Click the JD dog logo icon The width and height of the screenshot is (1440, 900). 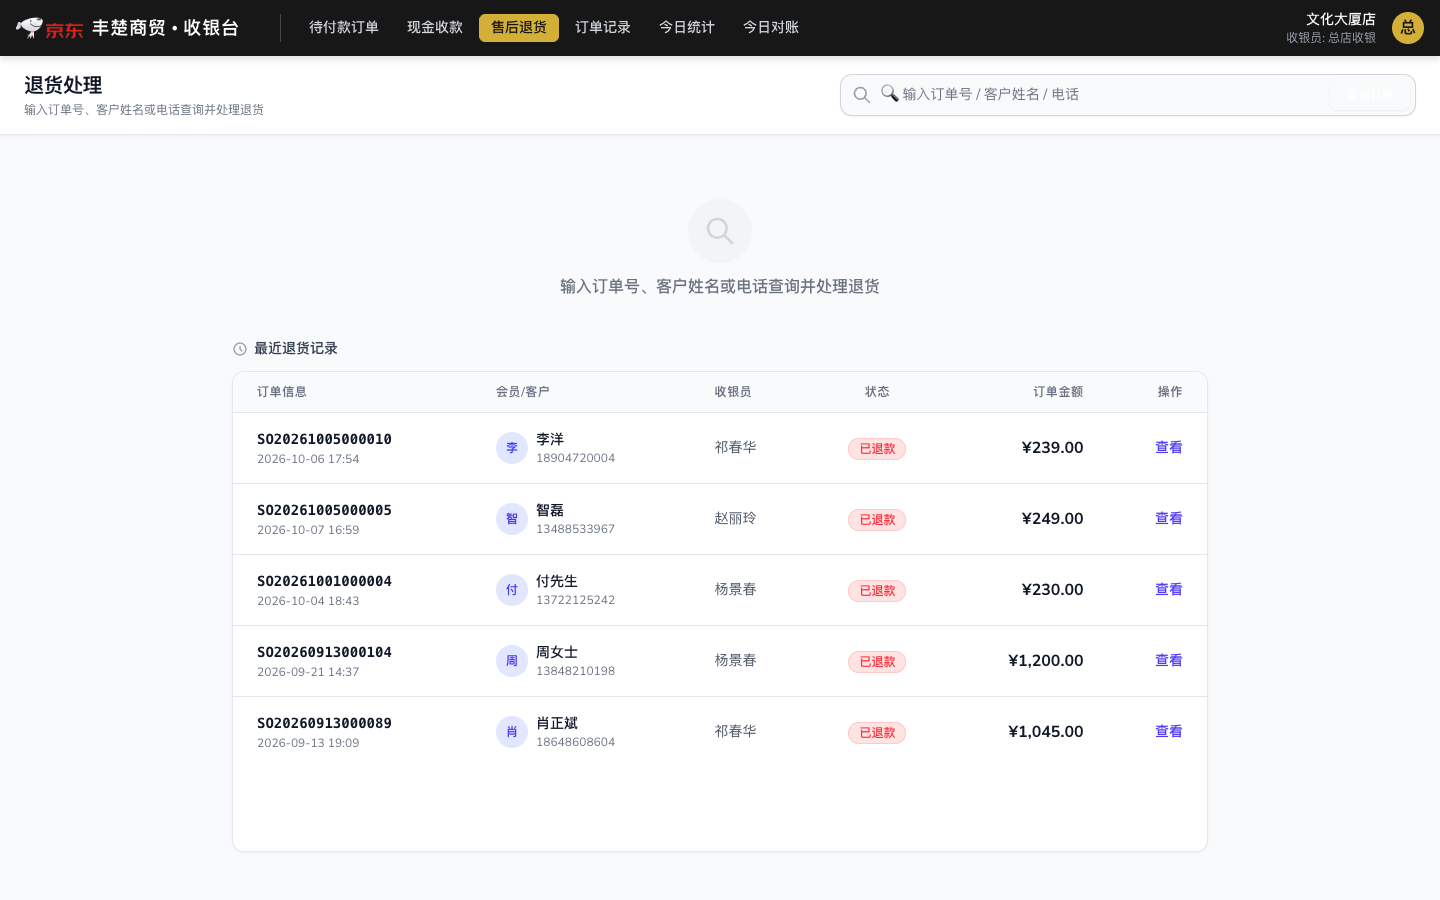[30, 27]
